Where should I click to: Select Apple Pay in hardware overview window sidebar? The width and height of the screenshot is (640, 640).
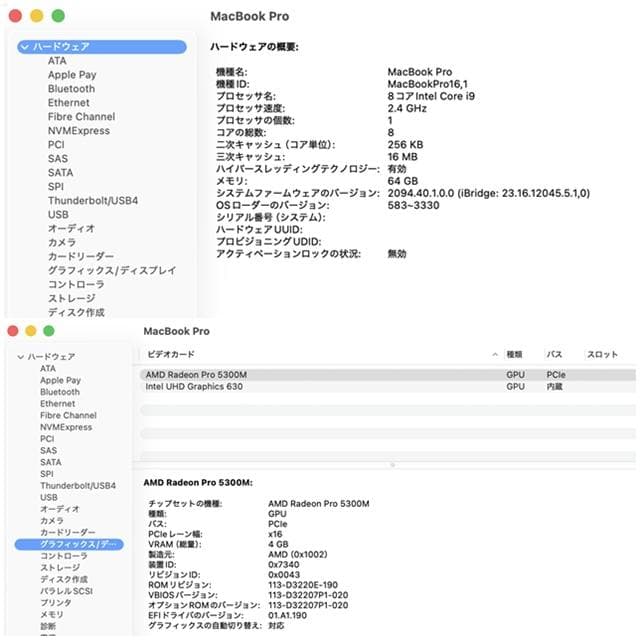click(x=72, y=75)
